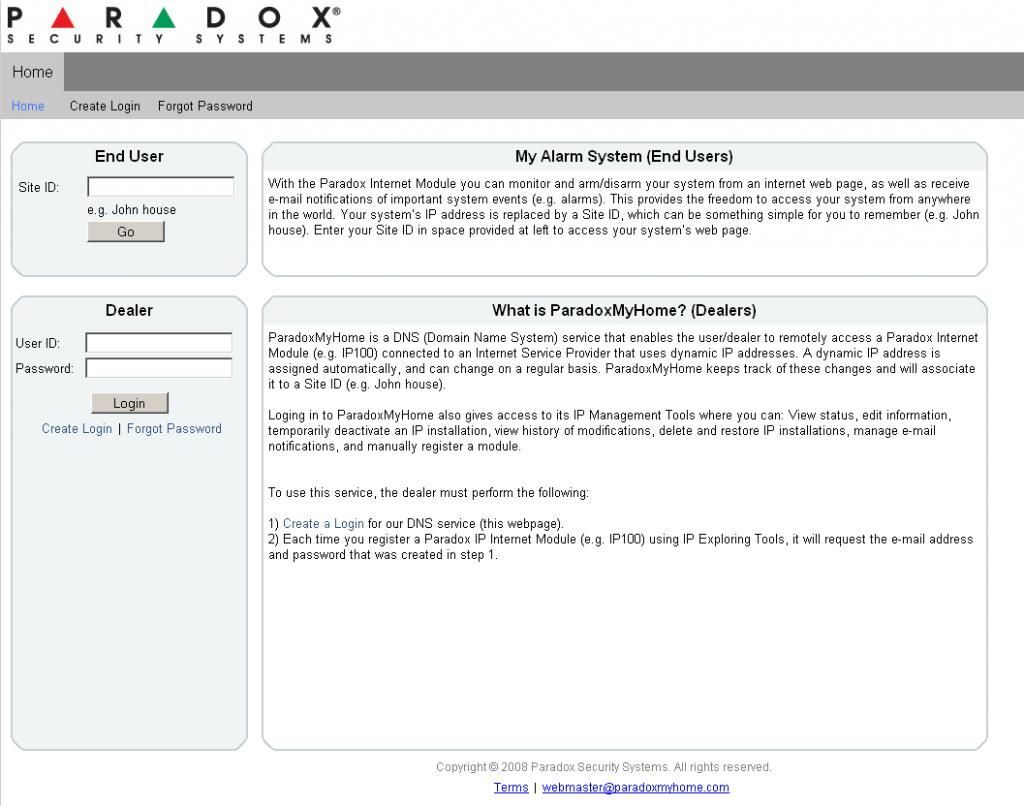Click the Paradox Security Systems logo
The height and width of the screenshot is (806, 1024).
tap(172, 24)
